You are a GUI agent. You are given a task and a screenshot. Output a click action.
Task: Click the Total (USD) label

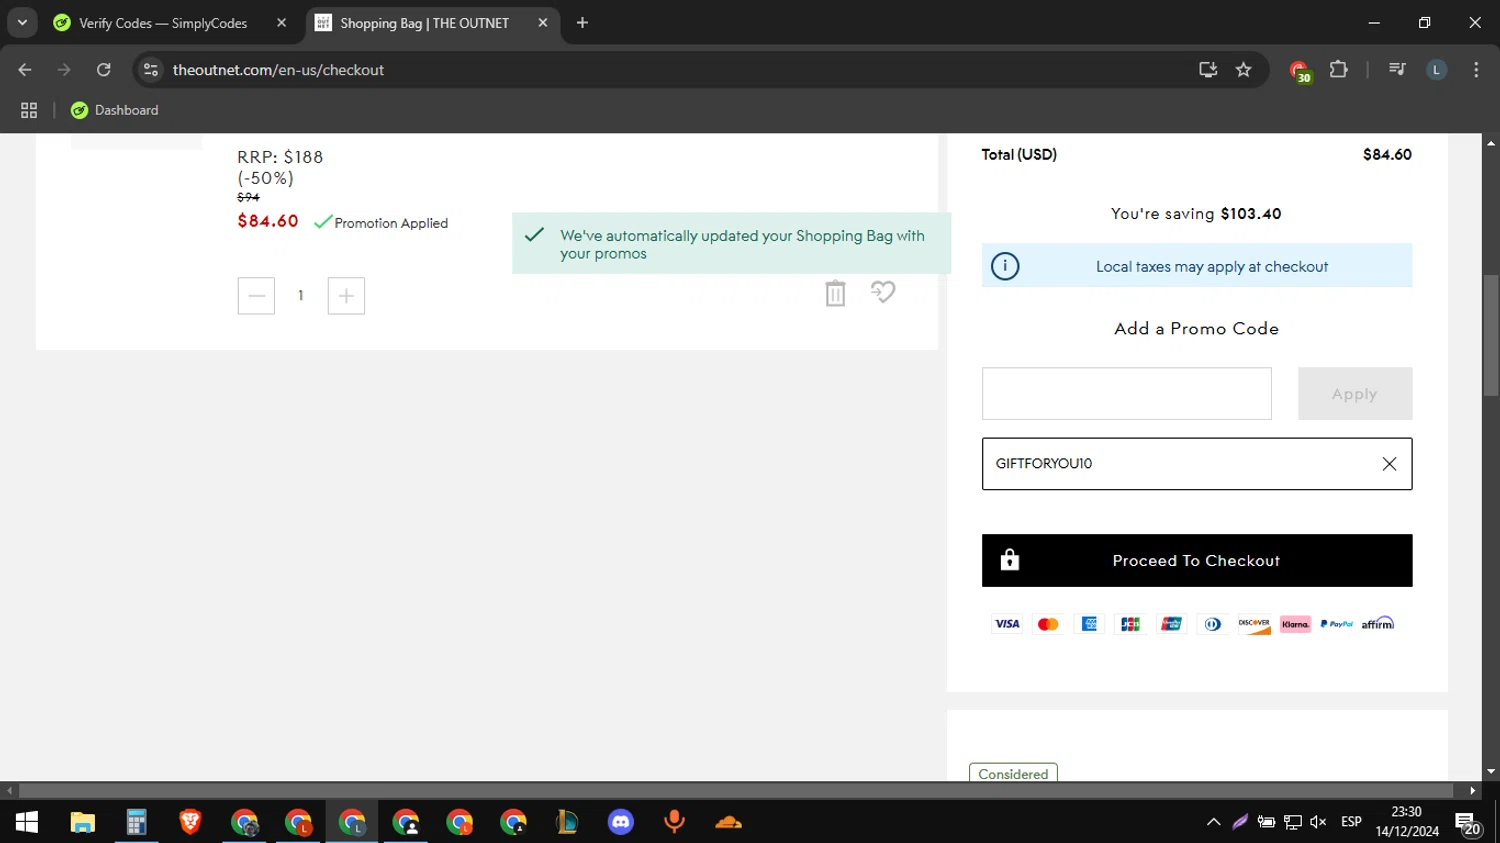[1019, 154]
